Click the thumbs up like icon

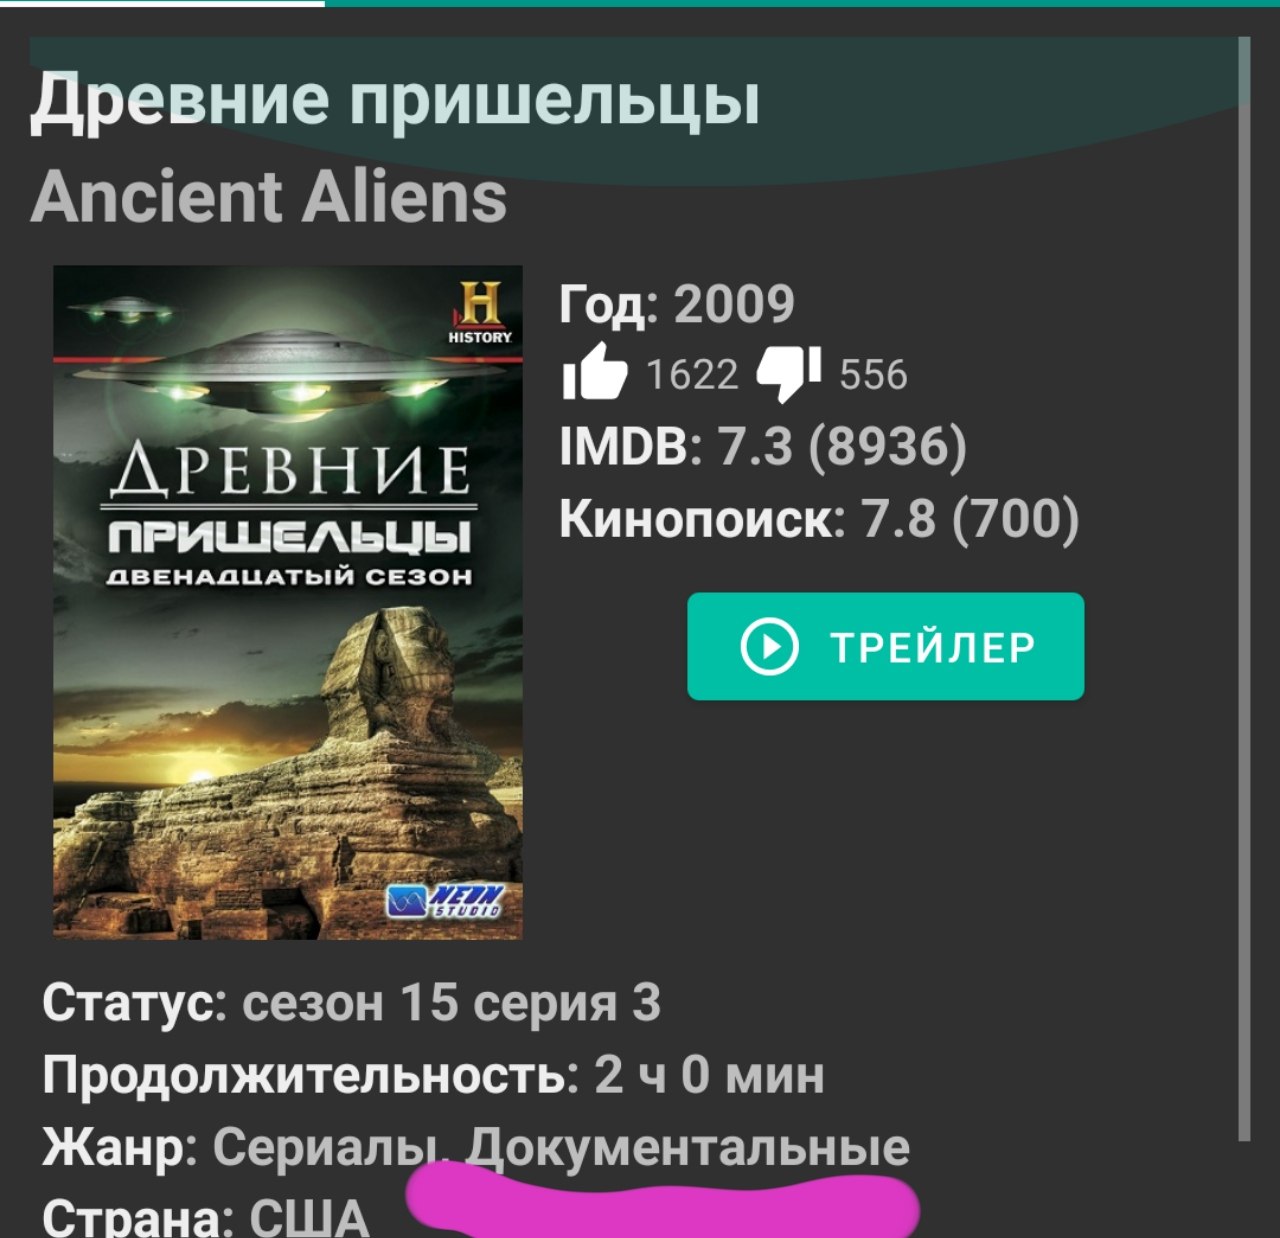coord(595,371)
